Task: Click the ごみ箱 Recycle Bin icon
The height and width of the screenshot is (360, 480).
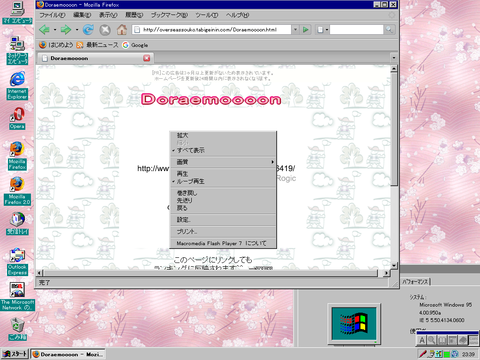Action: (x=17, y=329)
